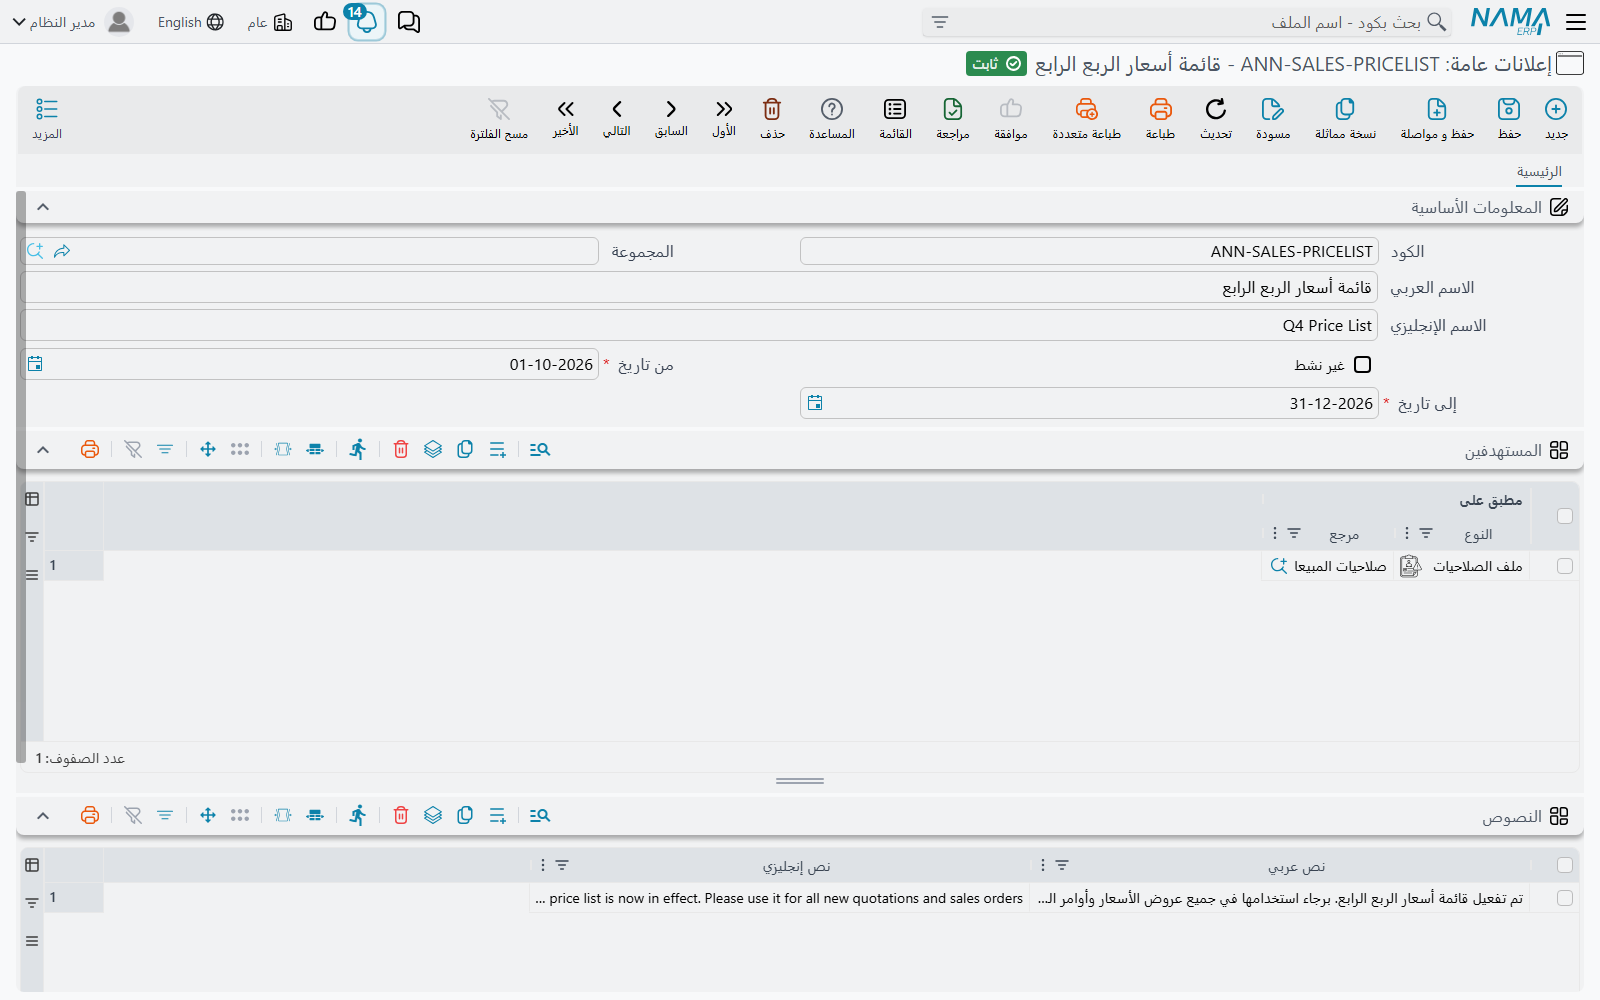
Task: Switch language to English
Action: 190,22
